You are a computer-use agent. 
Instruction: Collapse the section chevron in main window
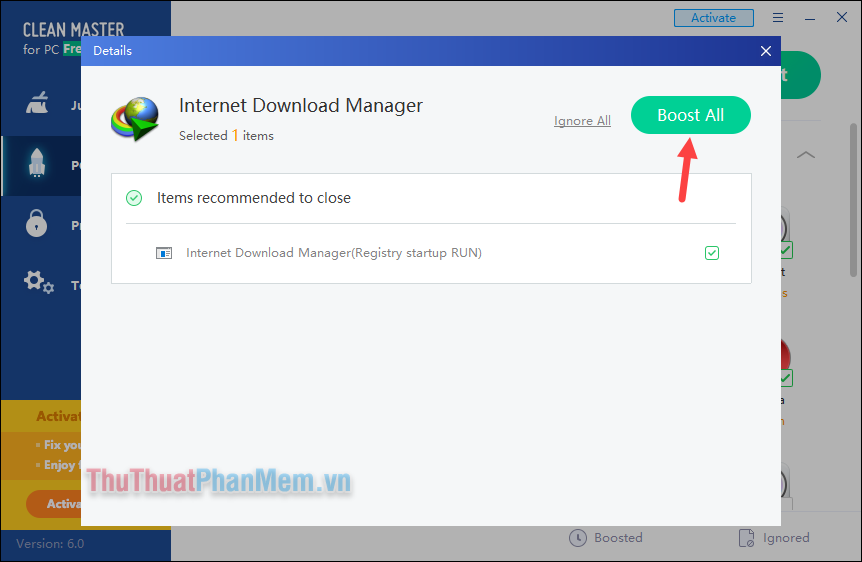click(x=806, y=155)
